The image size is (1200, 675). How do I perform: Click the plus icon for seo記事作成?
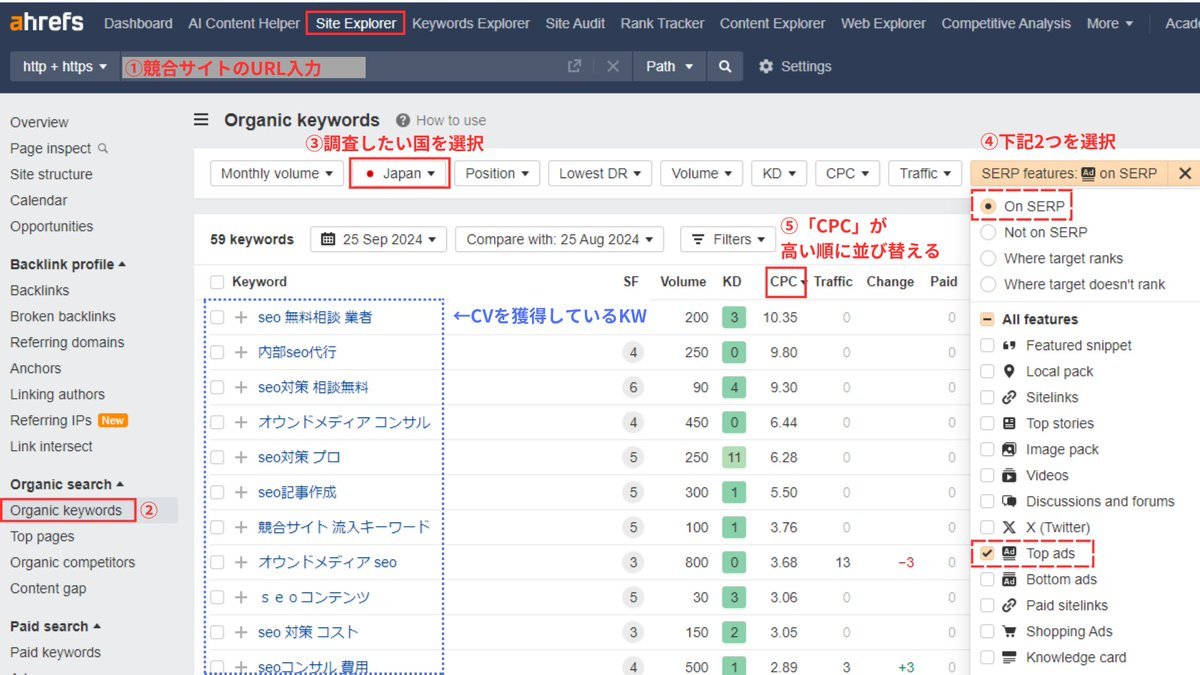tap(240, 492)
